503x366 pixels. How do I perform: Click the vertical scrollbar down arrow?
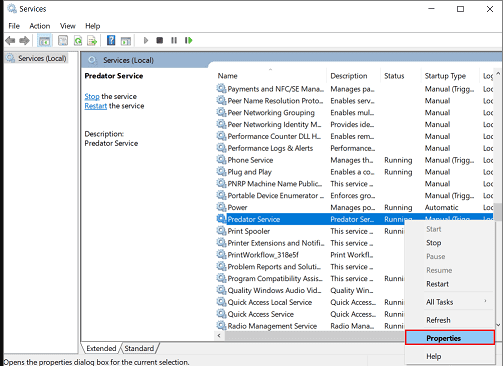pyautogui.click(x=498, y=325)
